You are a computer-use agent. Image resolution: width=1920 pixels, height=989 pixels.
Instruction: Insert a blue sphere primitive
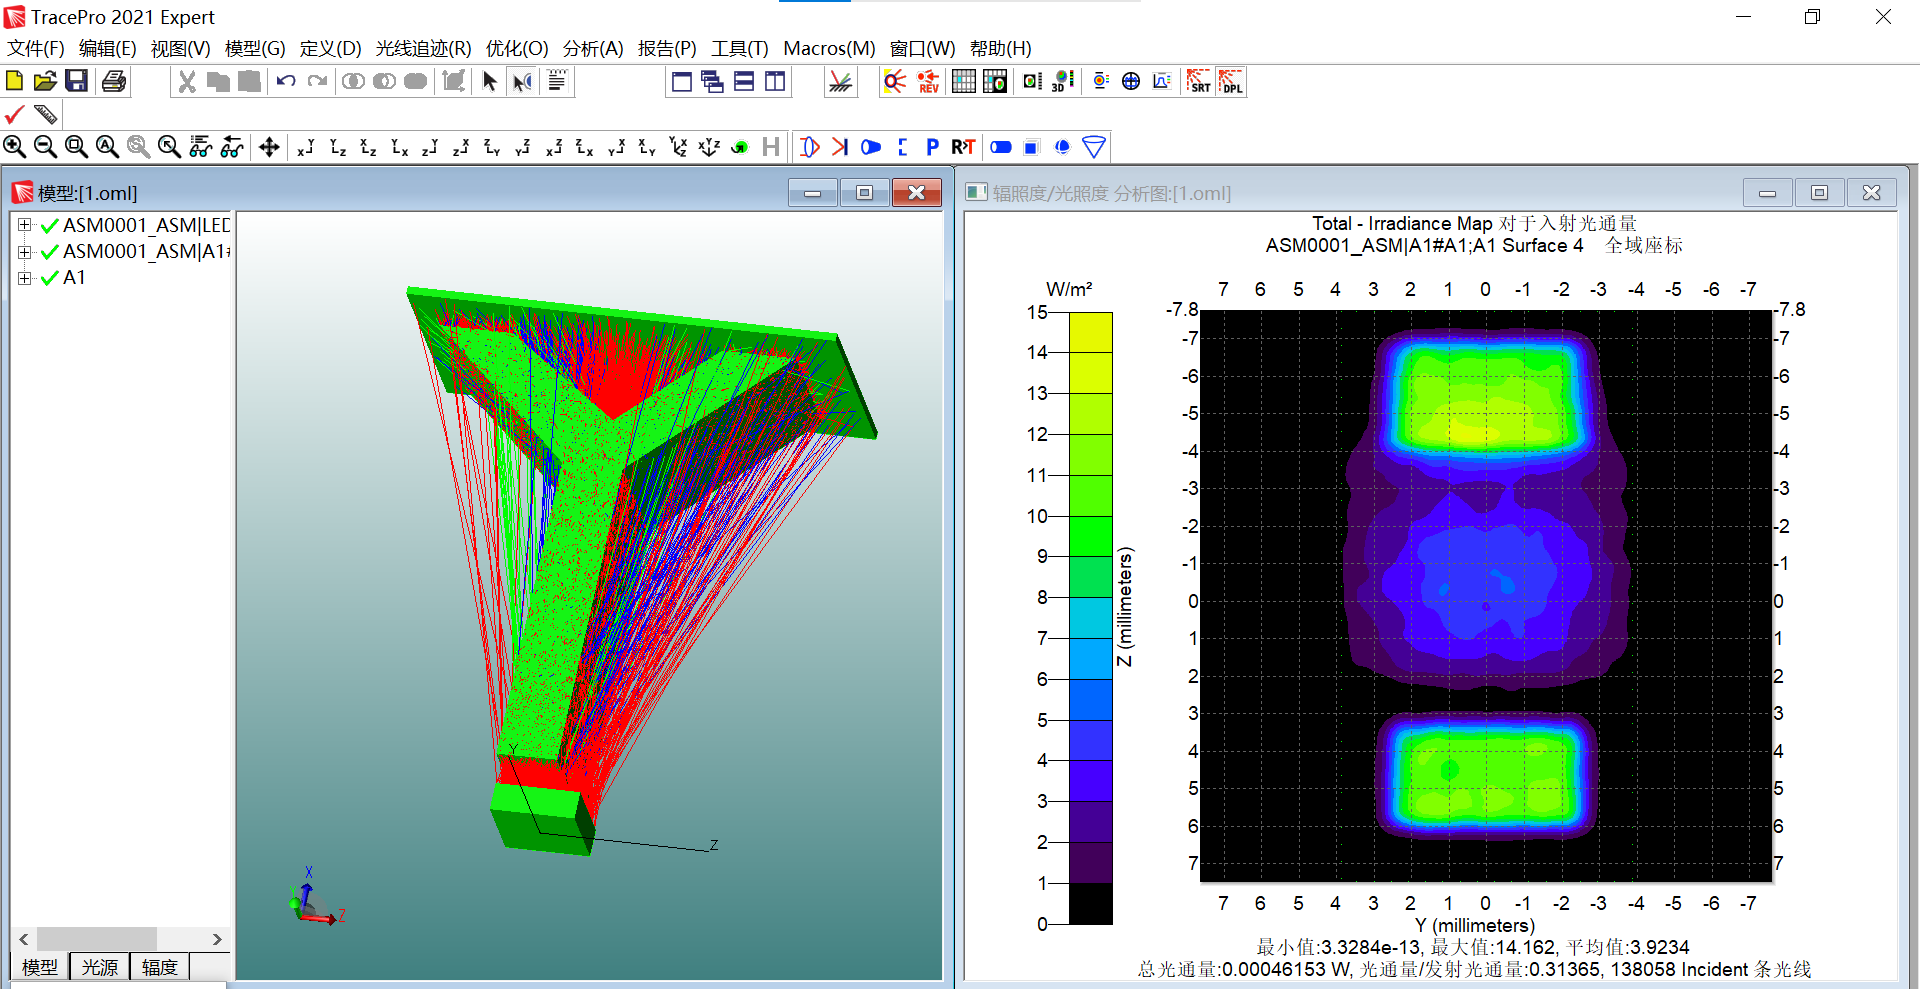(1062, 147)
